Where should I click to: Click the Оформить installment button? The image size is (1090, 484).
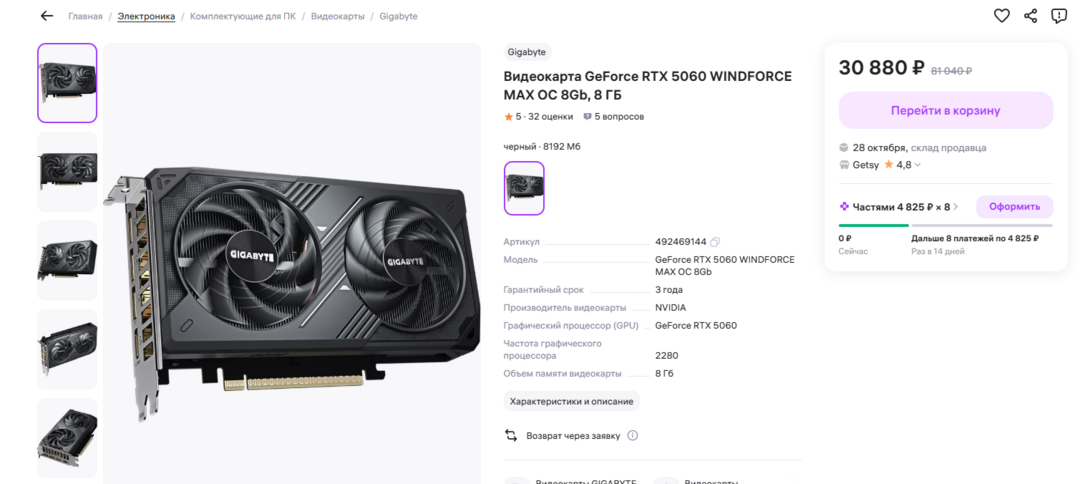click(x=1014, y=207)
